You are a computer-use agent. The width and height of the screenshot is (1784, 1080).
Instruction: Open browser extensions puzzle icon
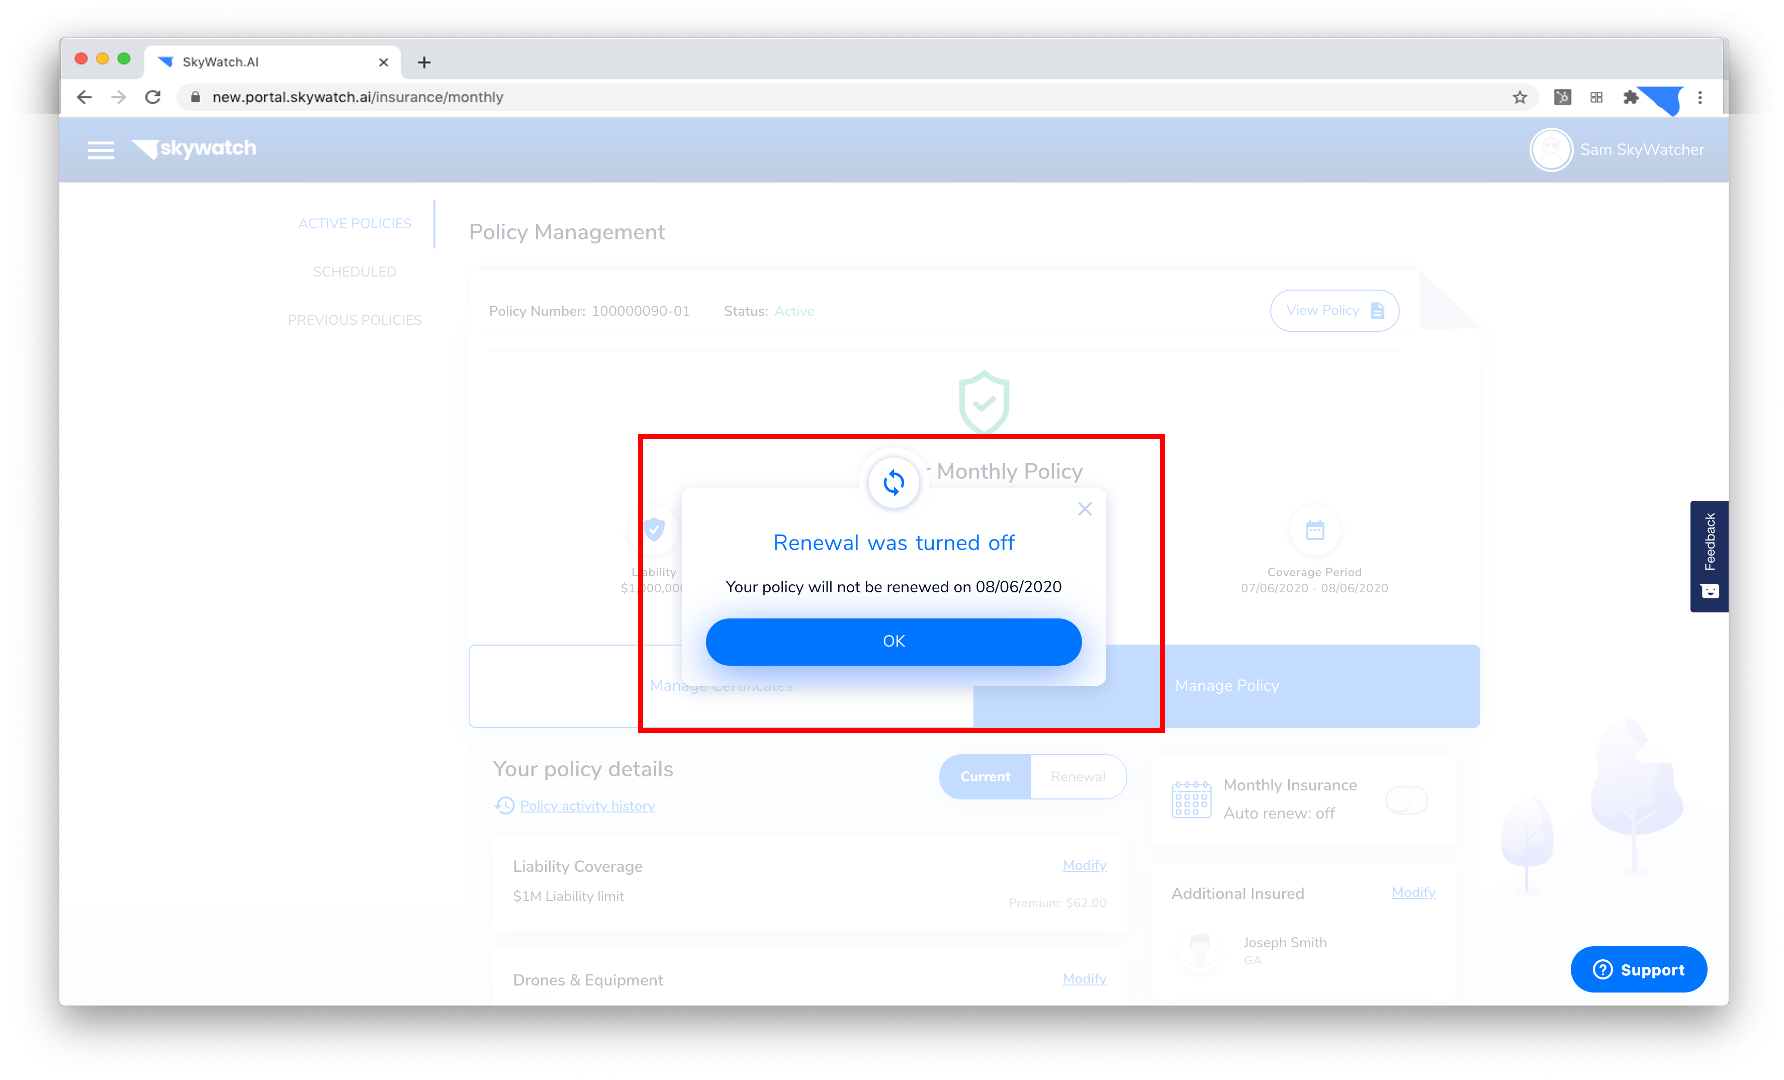tap(1631, 97)
